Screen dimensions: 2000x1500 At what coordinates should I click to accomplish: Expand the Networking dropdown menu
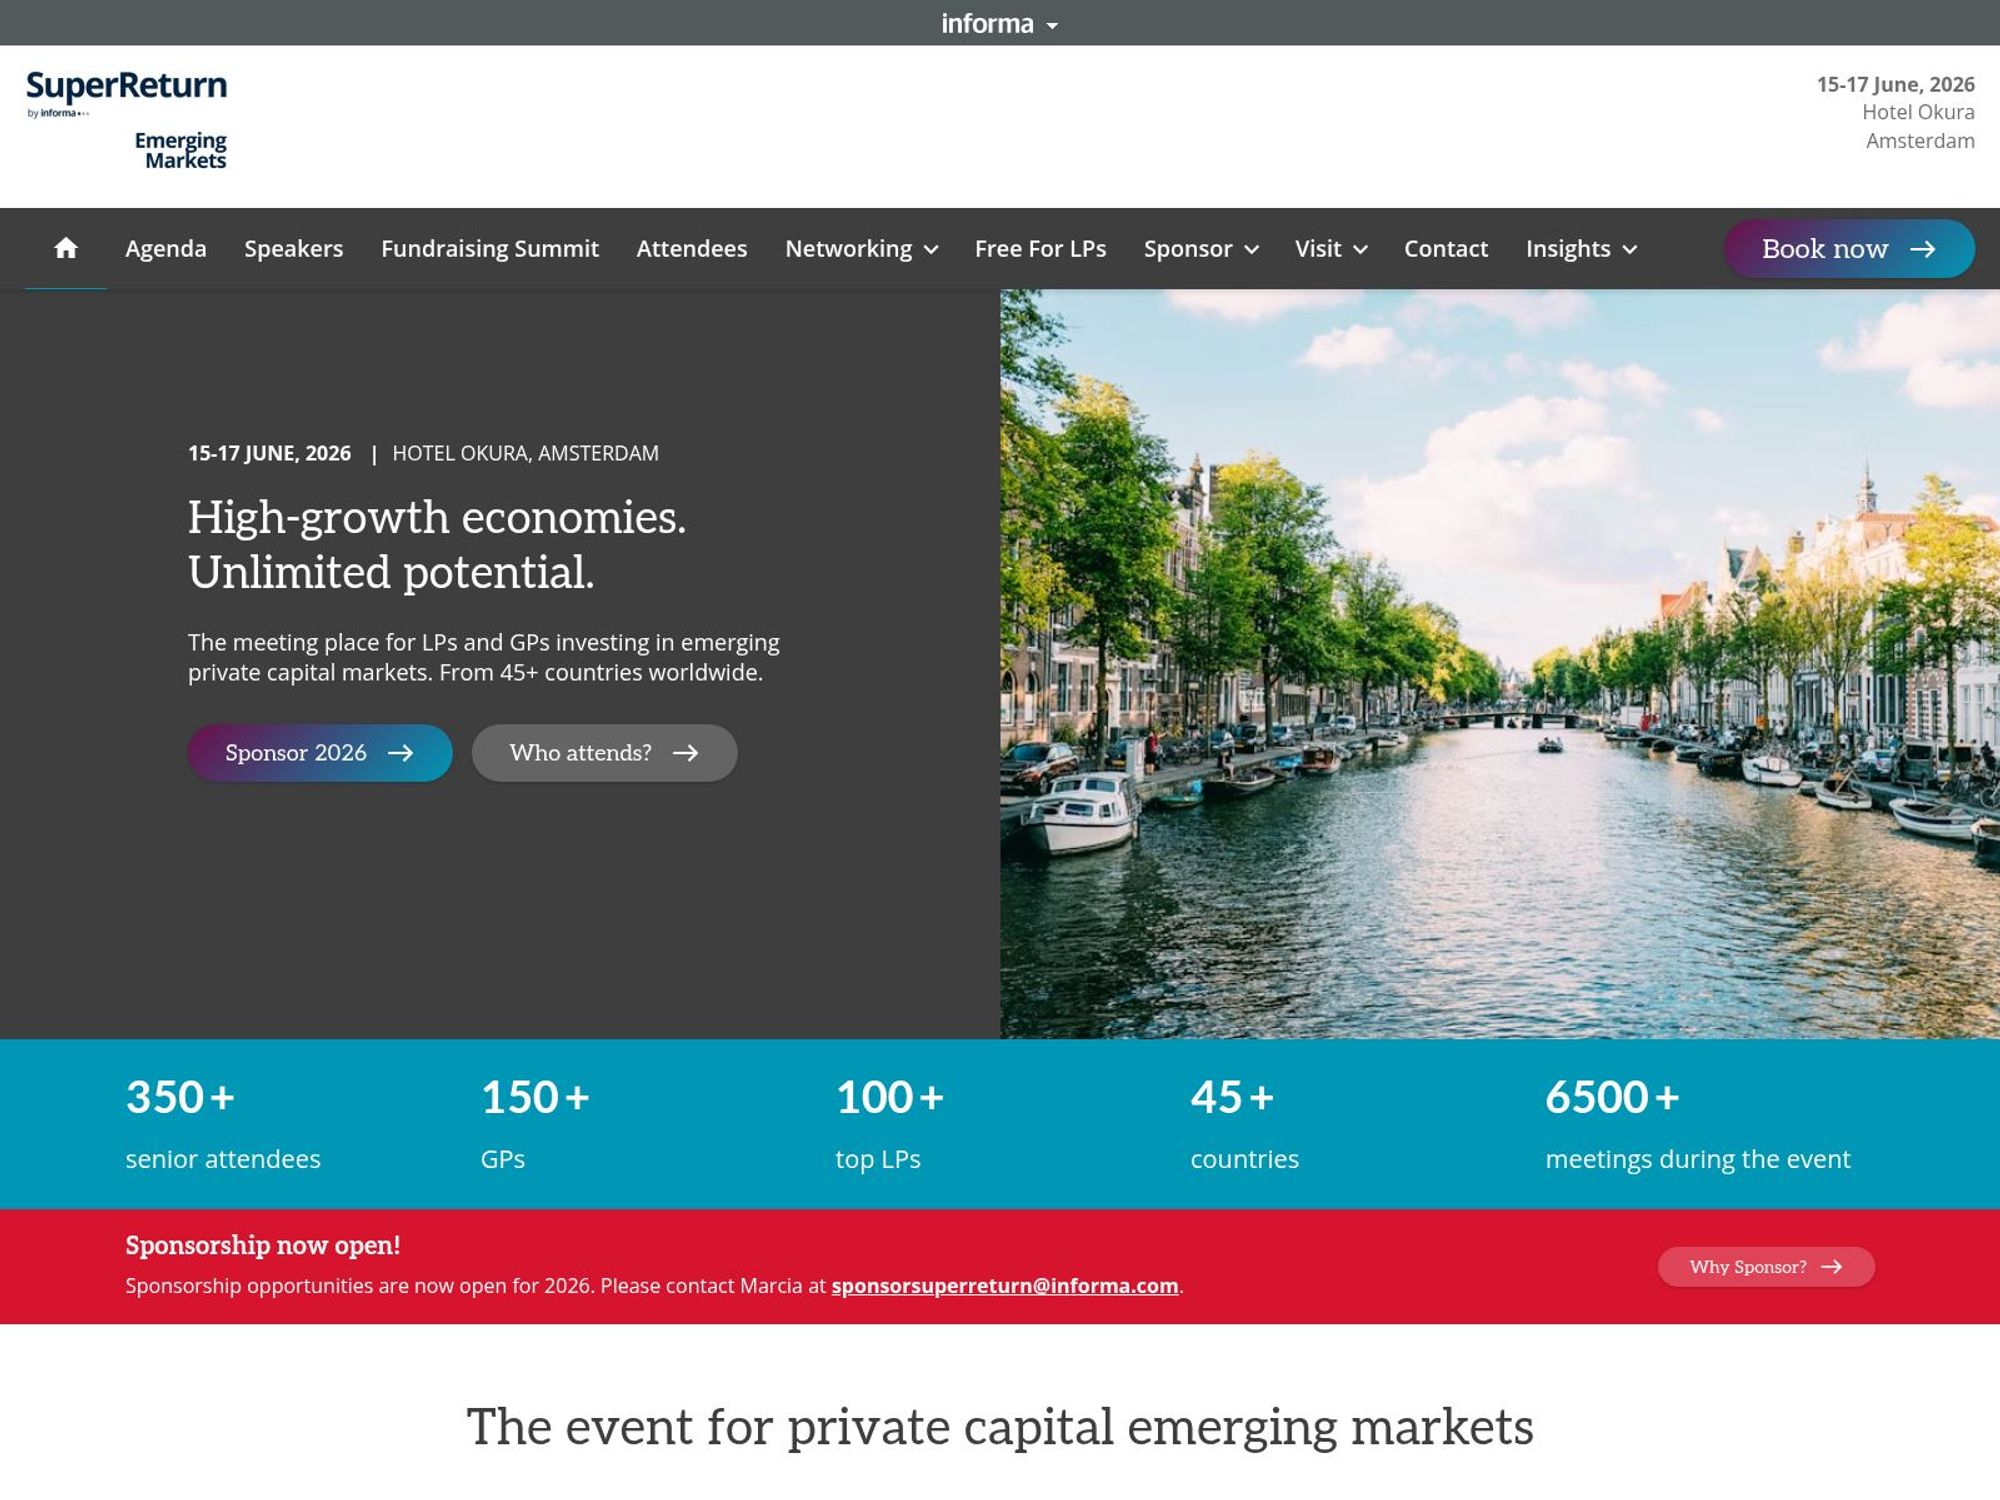pyautogui.click(x=932, y=249)
